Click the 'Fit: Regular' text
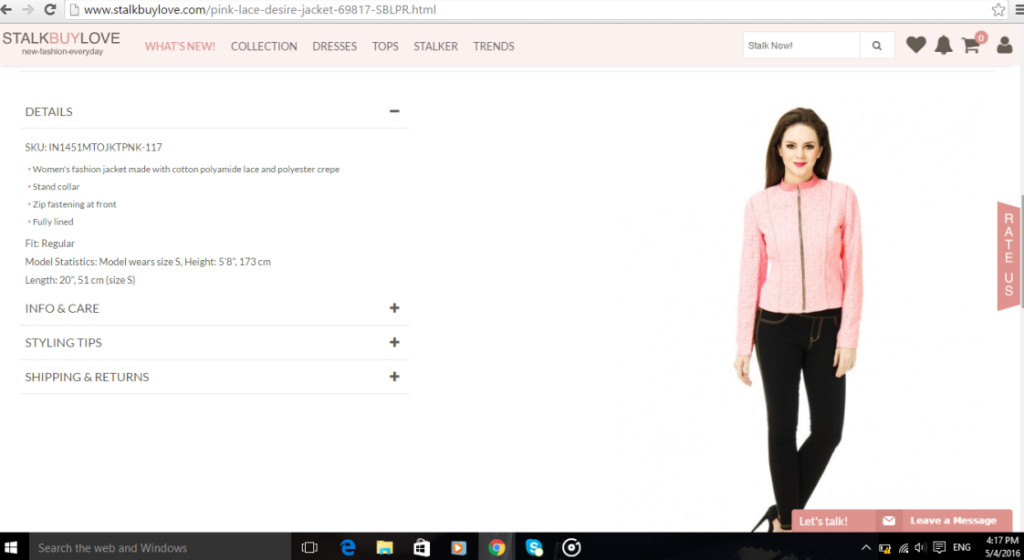 [x=50, y=243]
